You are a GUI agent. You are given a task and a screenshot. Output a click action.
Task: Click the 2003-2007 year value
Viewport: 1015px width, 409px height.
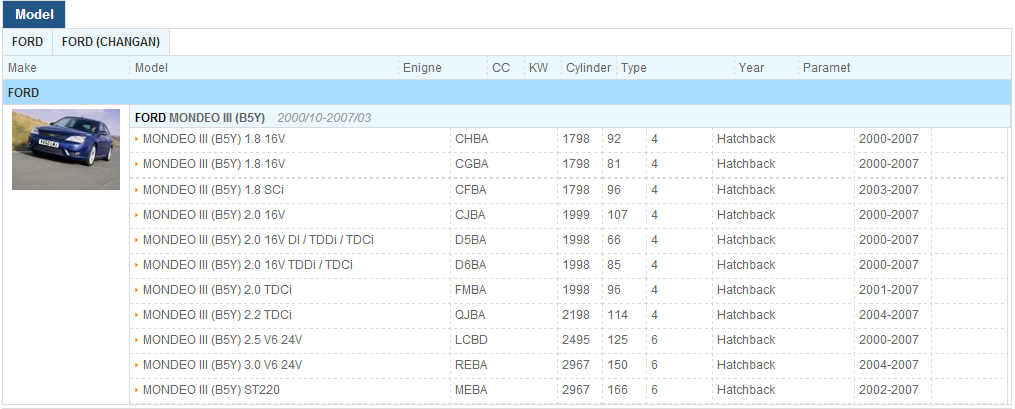tap(889, 190)
